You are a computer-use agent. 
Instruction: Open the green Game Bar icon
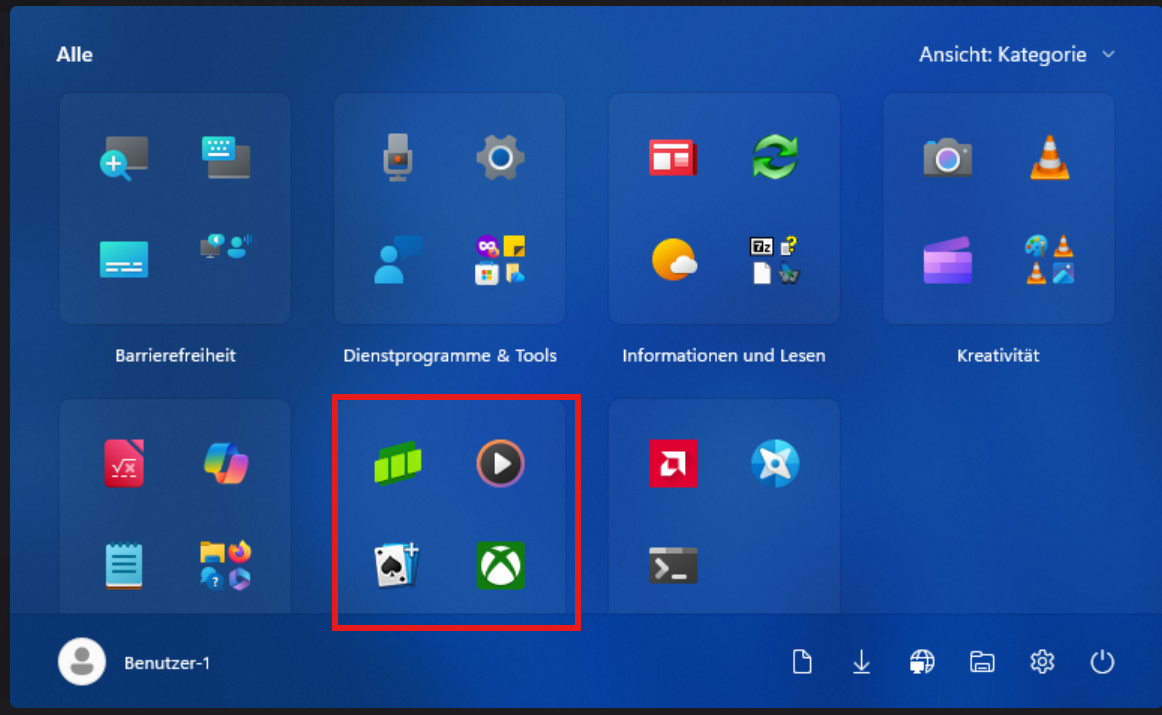click(x=398, y=463)
